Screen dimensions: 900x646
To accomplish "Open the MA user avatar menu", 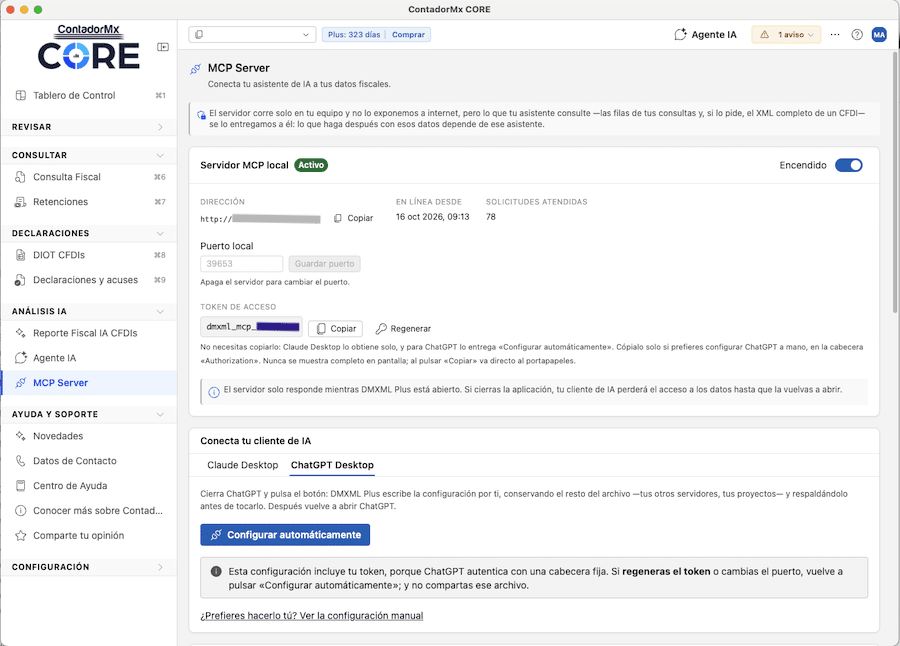I will 879,34.
